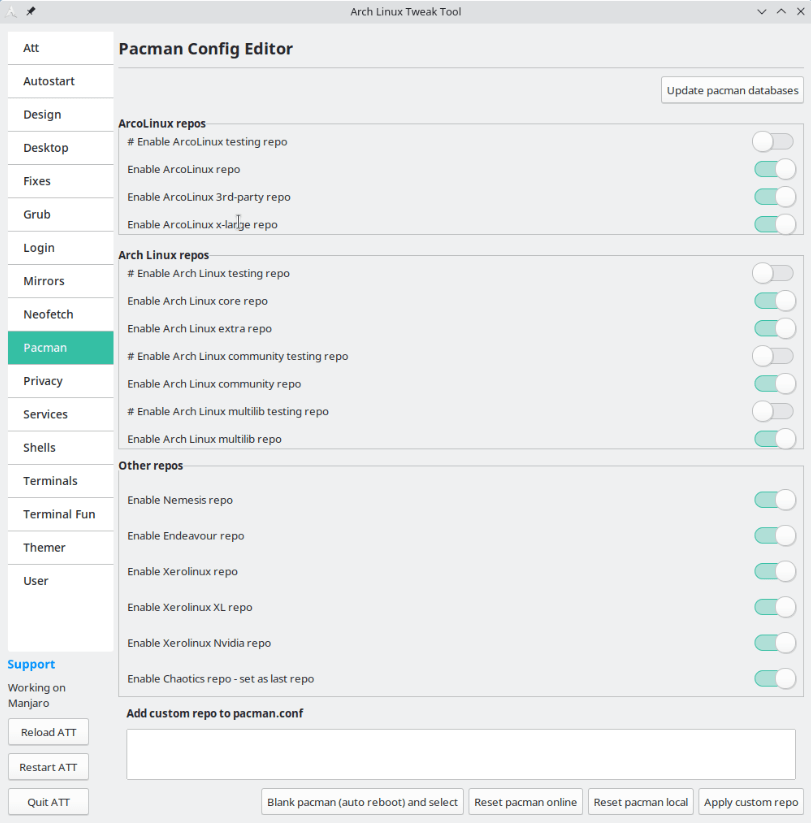Apply the custom repo
Viewport: 811px width, 823px height.
(x=751, y=802)
